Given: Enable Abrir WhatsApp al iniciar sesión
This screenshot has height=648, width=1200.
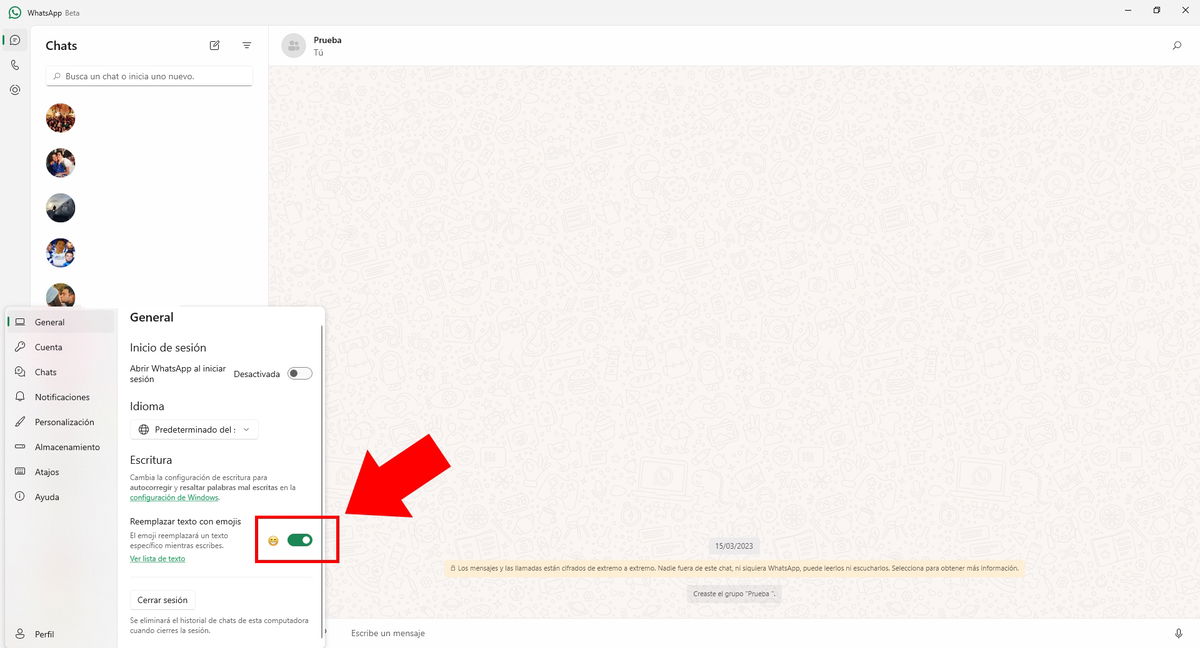Looking at the screenshot, I should pyautogui.click(x=299, y=372).
